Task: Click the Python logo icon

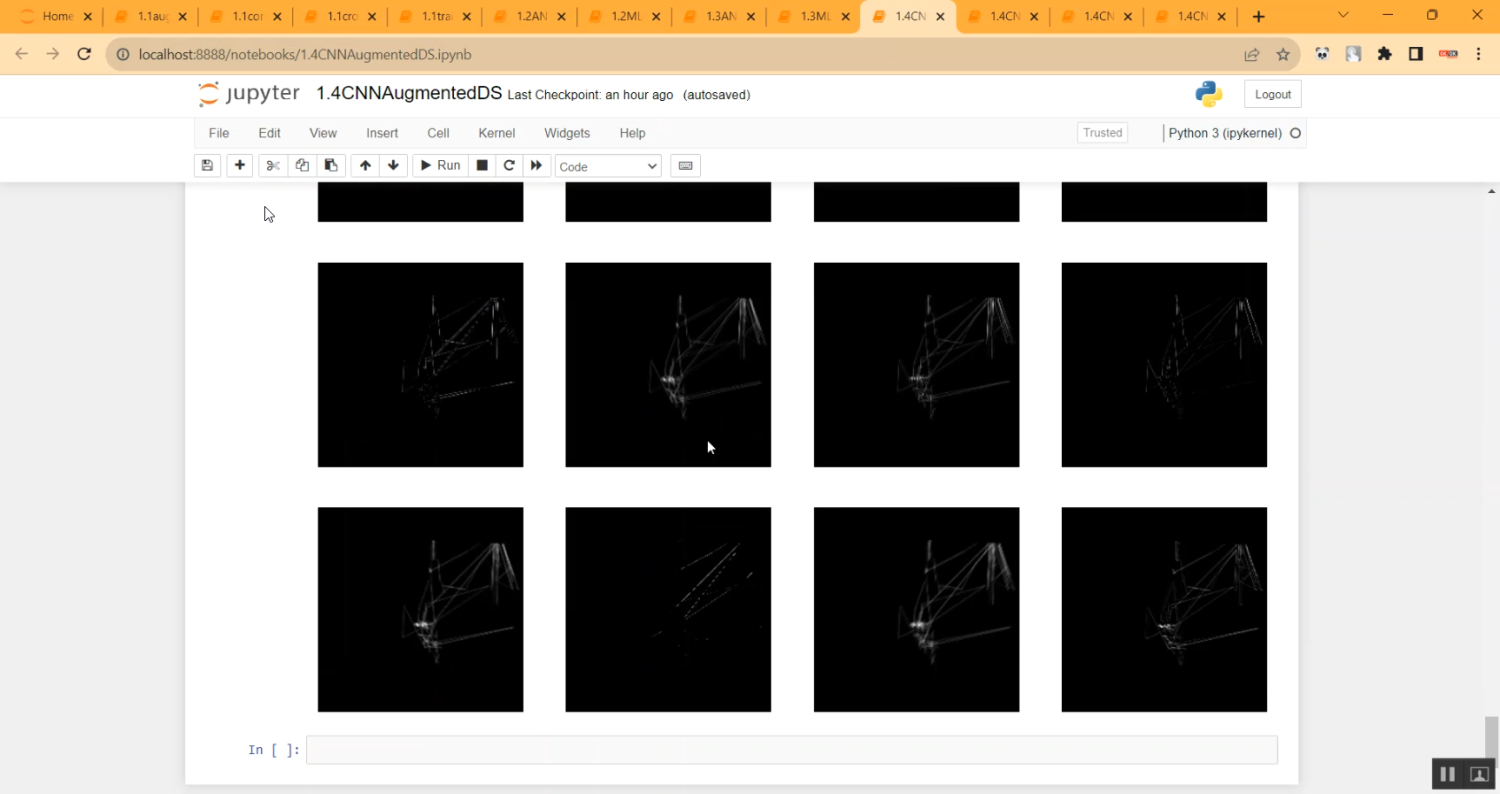Action: click(1209, 94)
